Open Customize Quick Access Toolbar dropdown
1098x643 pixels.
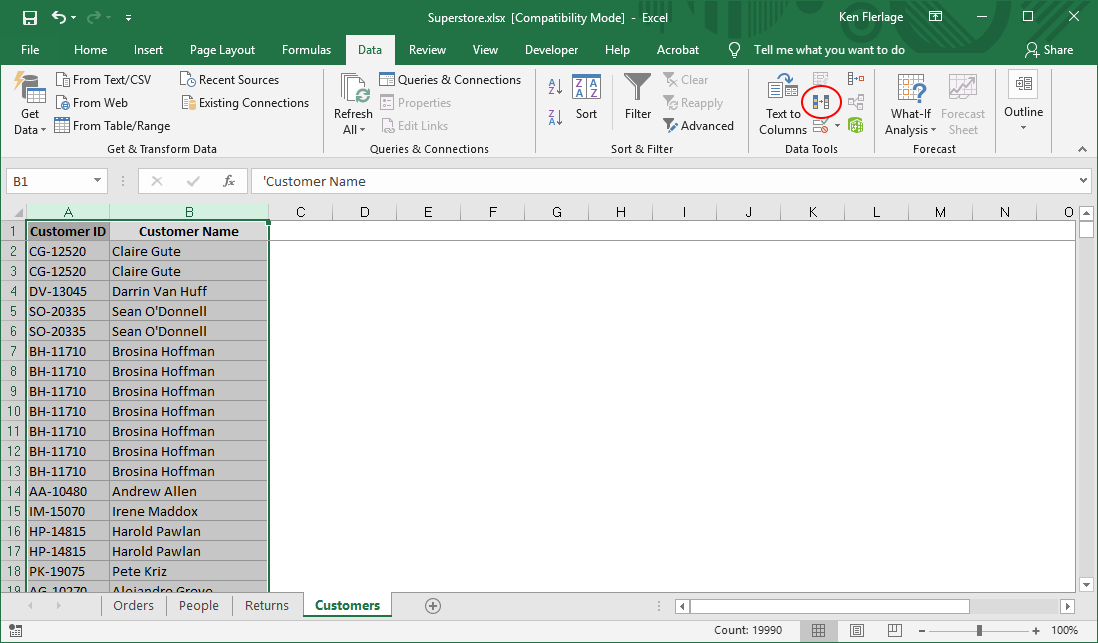click(128, 18)
